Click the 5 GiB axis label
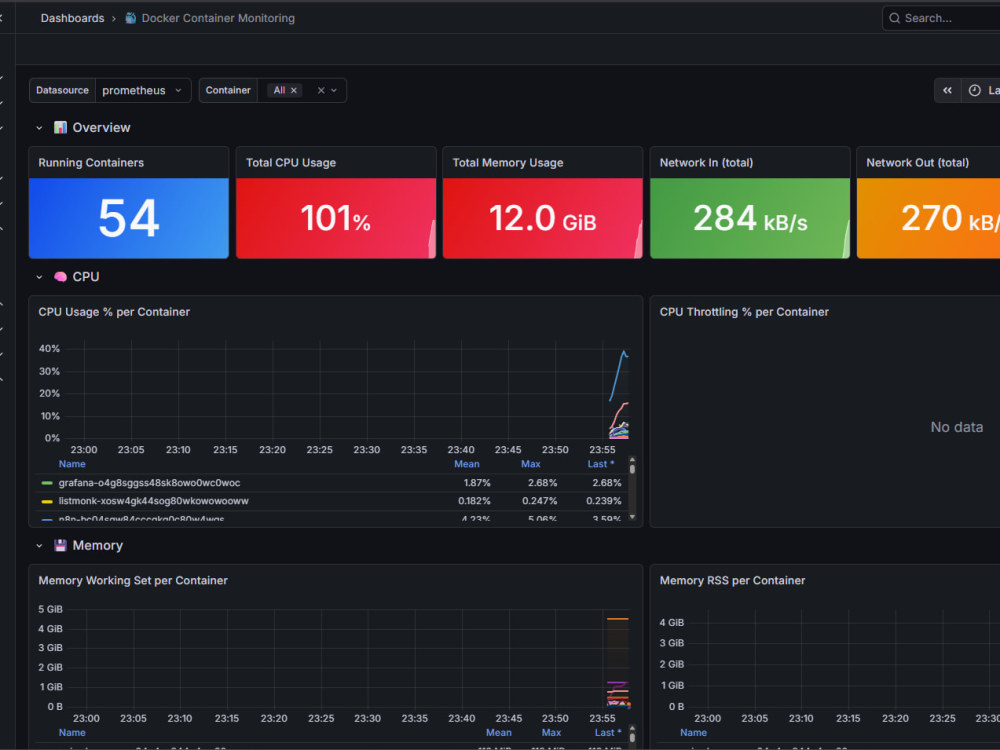The height and width of the screenshot is (750, 1000). [50, 609]
